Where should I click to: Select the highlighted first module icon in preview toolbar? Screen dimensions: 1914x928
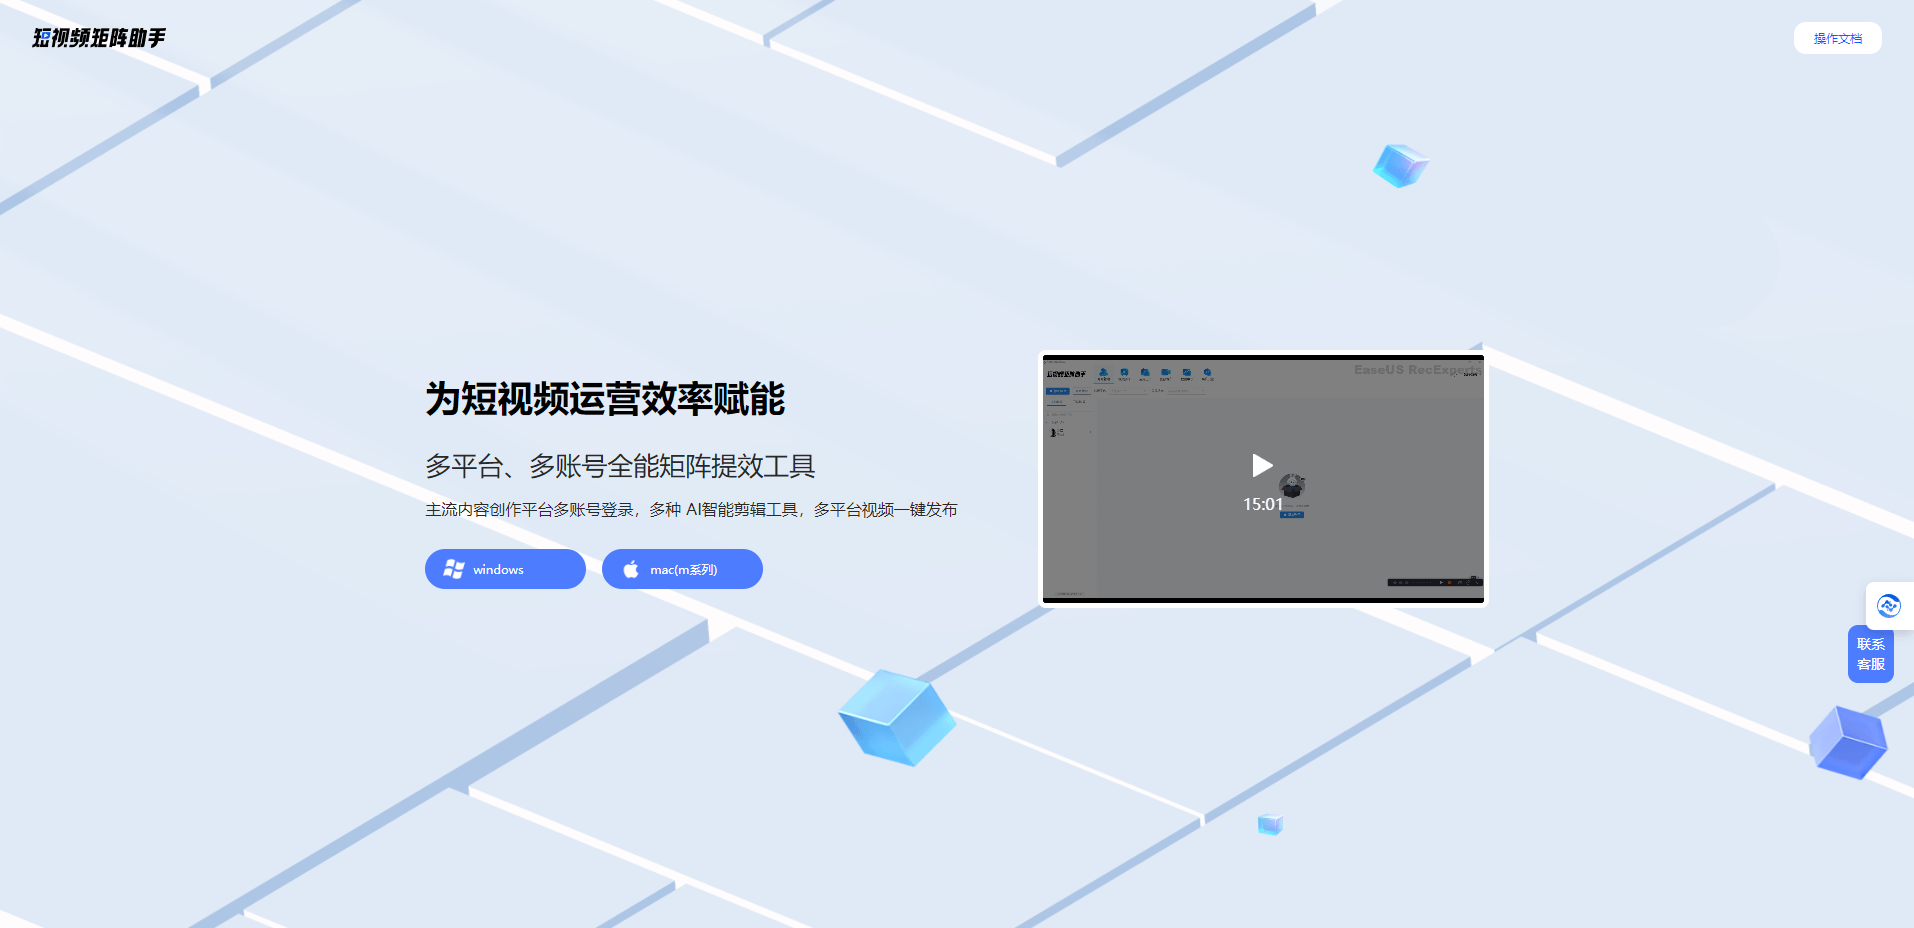[x=1104, y=373]
